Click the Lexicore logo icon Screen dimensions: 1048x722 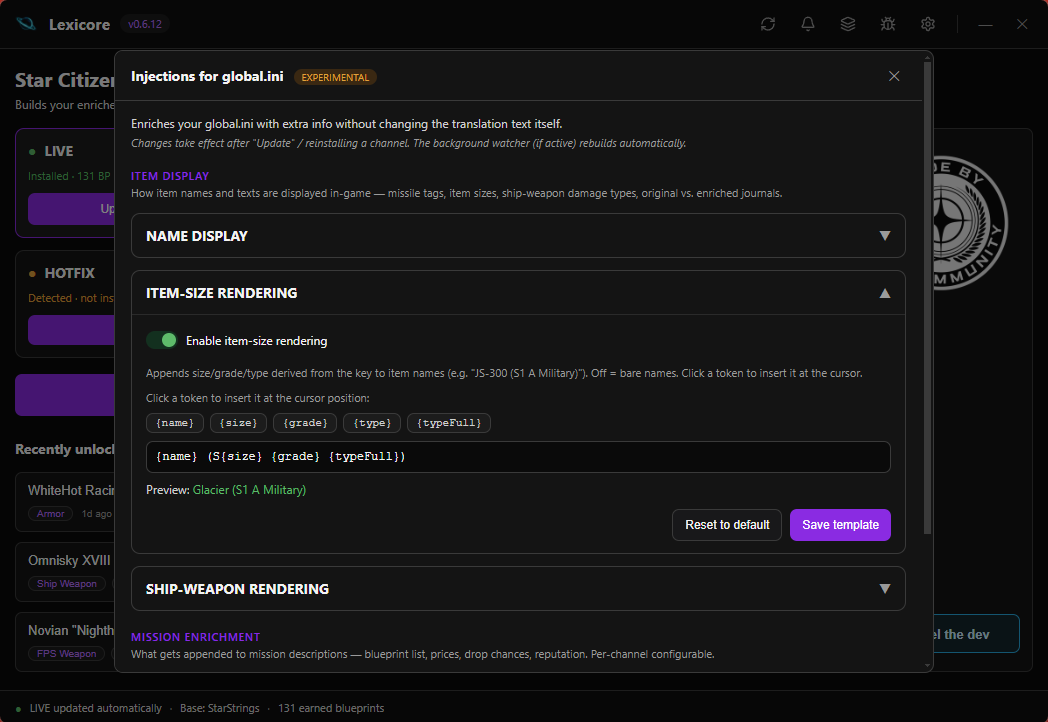tap(26, 24)
